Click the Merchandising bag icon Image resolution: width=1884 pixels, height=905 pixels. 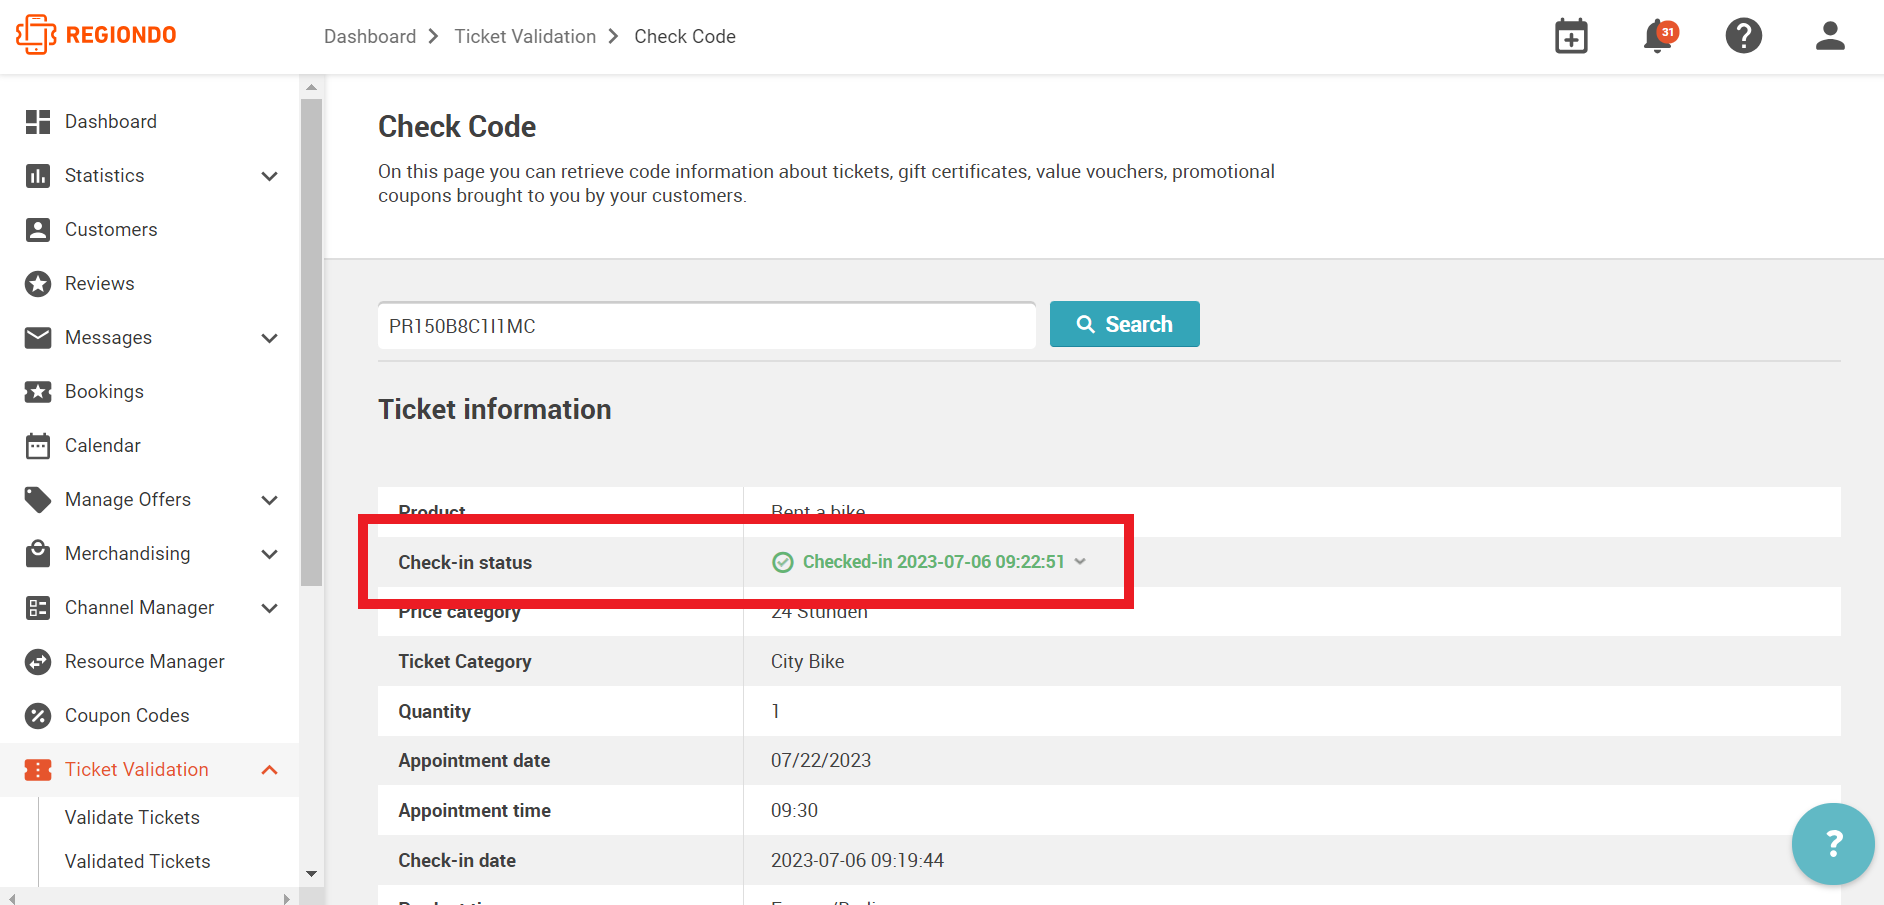[x=38, y=554]
